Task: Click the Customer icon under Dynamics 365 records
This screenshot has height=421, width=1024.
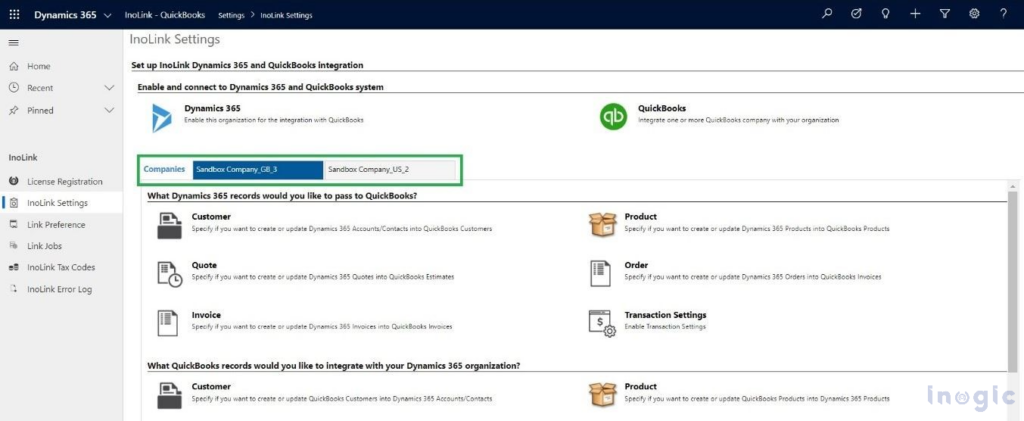Action: (169, 225)
